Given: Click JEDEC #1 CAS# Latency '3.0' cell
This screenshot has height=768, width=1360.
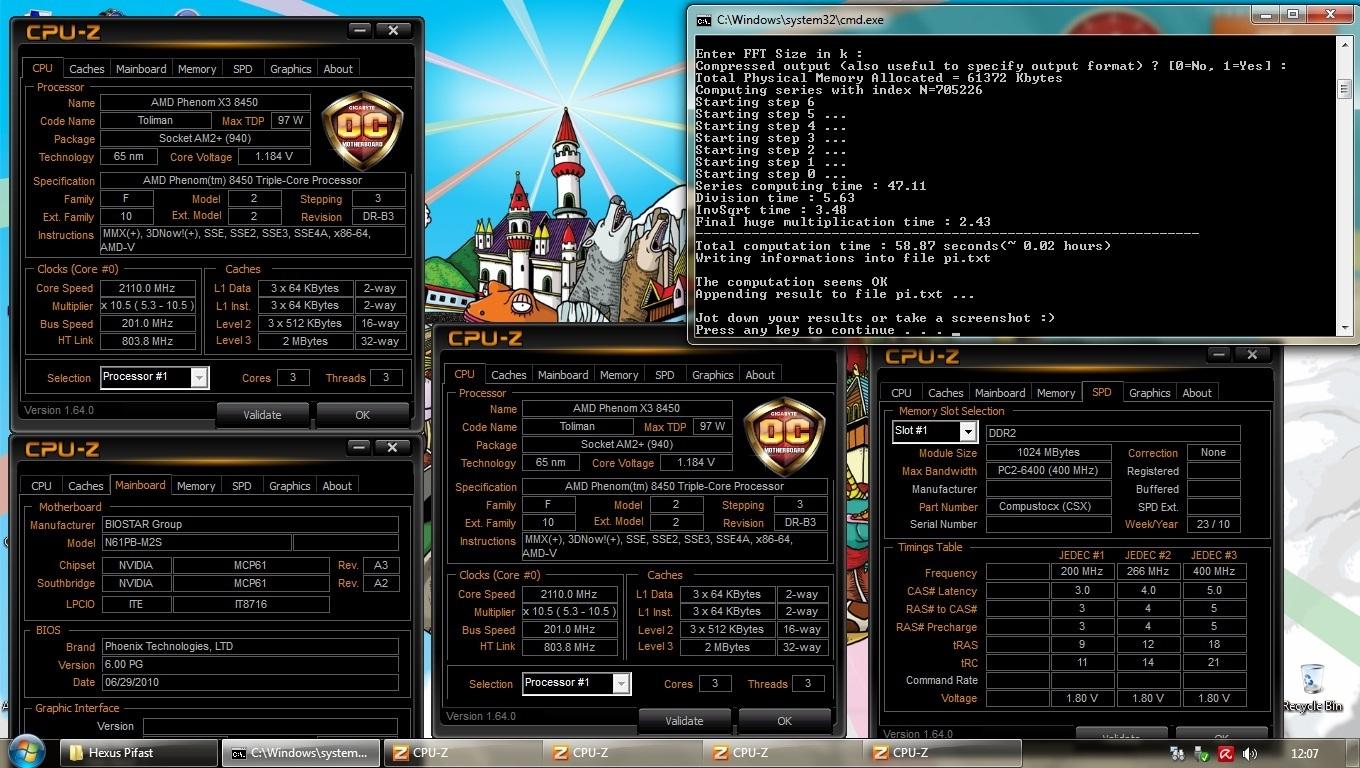Looking at the screenshot, I should pos(1082,590).
